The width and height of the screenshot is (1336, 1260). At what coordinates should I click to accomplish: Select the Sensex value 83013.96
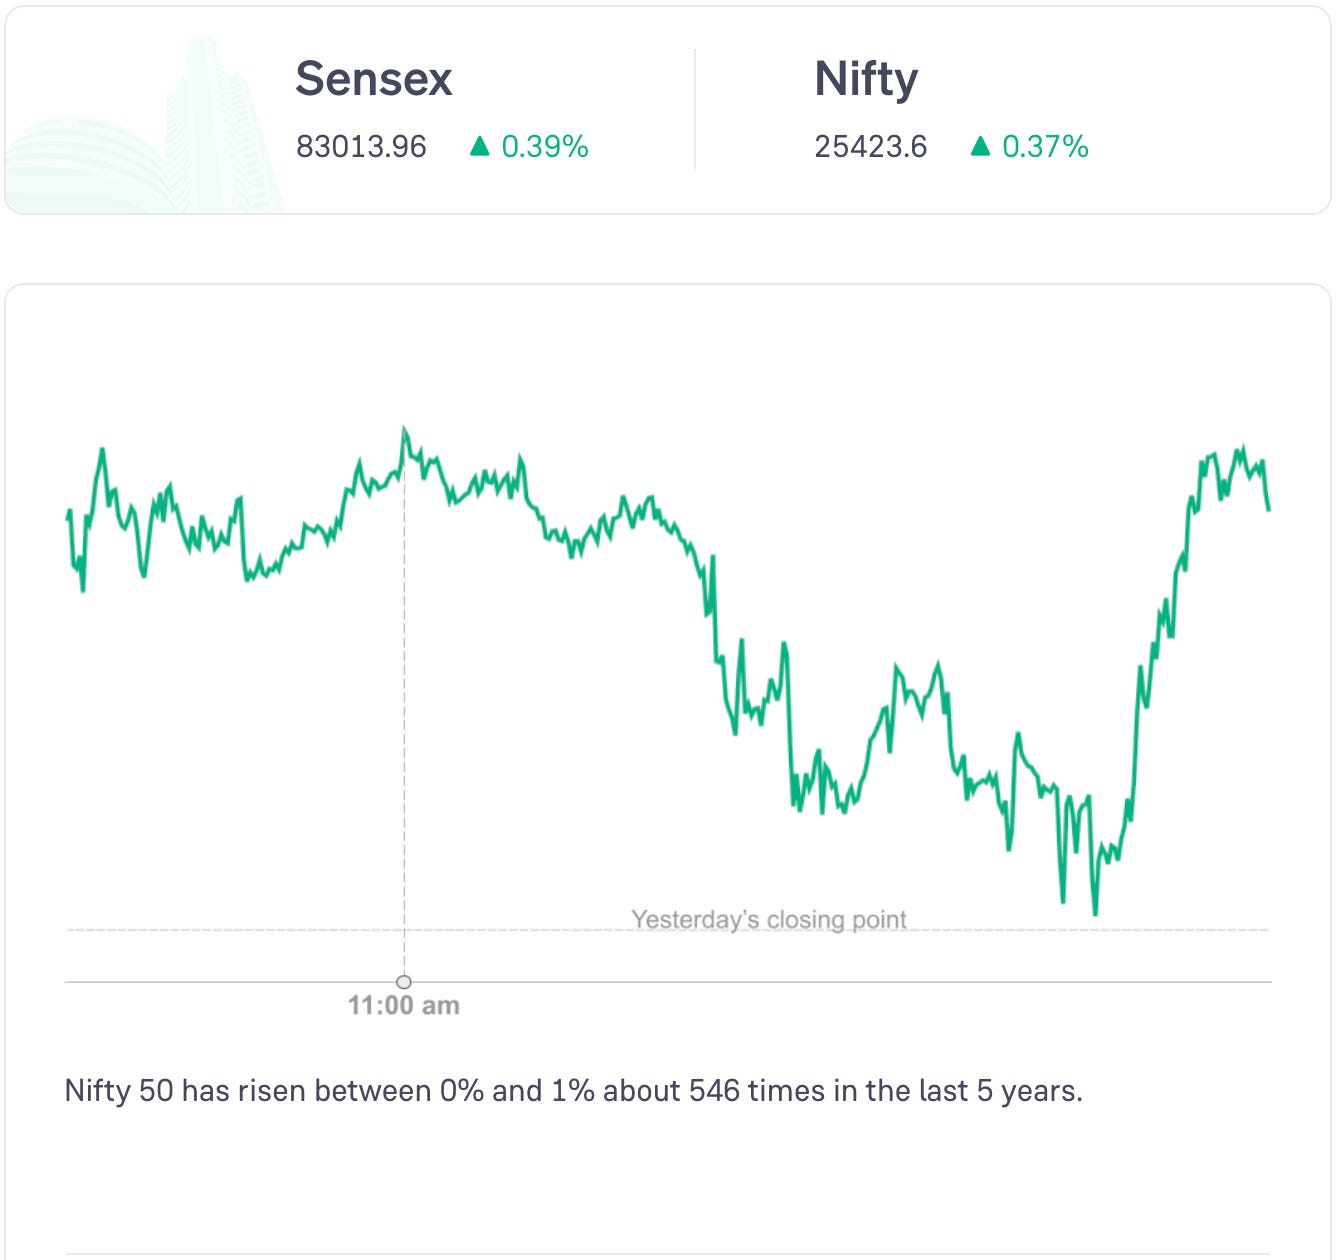[x=361, y=147]
